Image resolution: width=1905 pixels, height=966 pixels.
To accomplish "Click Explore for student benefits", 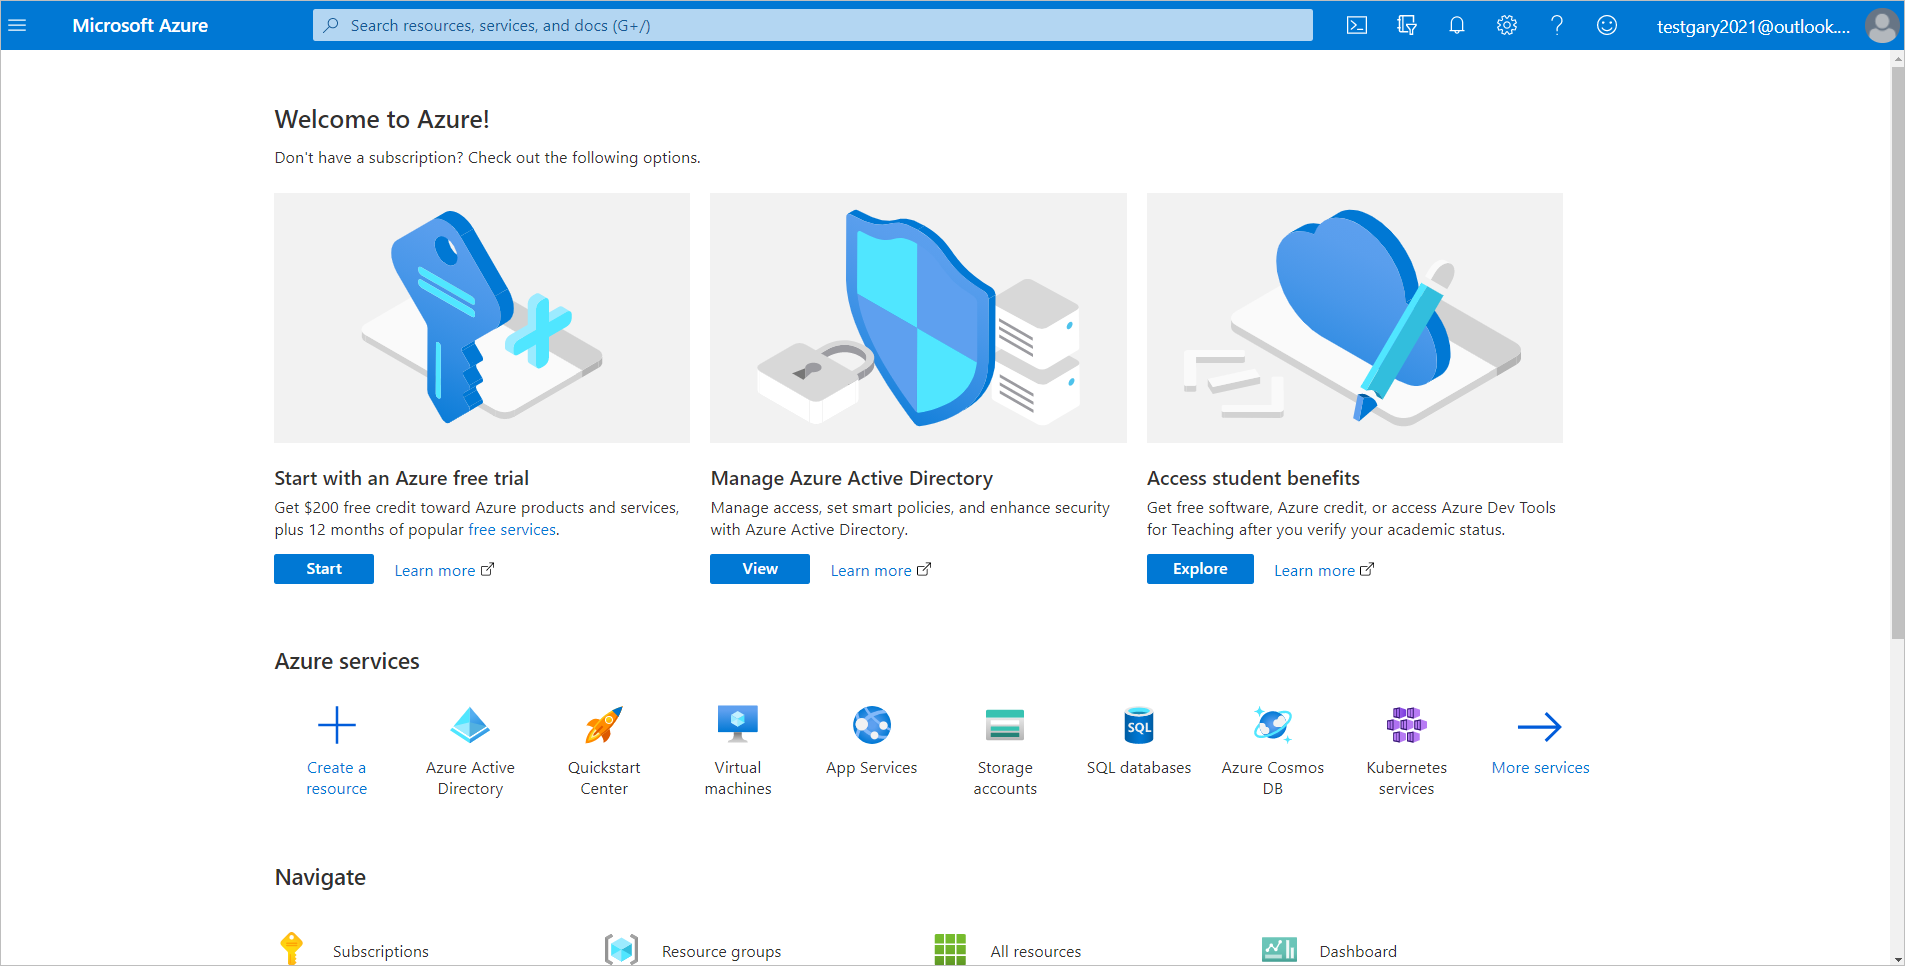I will point(1199,569).
